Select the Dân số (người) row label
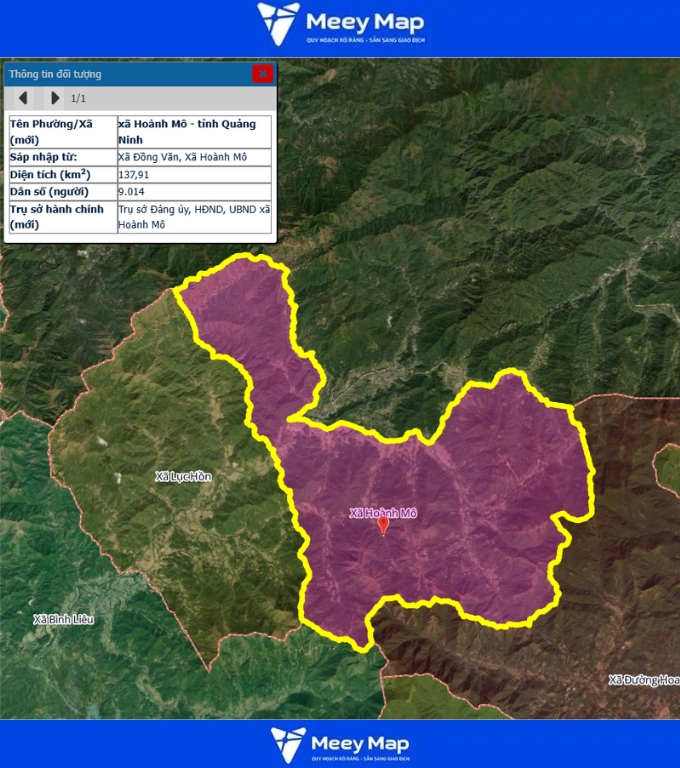 pos(48,192)
